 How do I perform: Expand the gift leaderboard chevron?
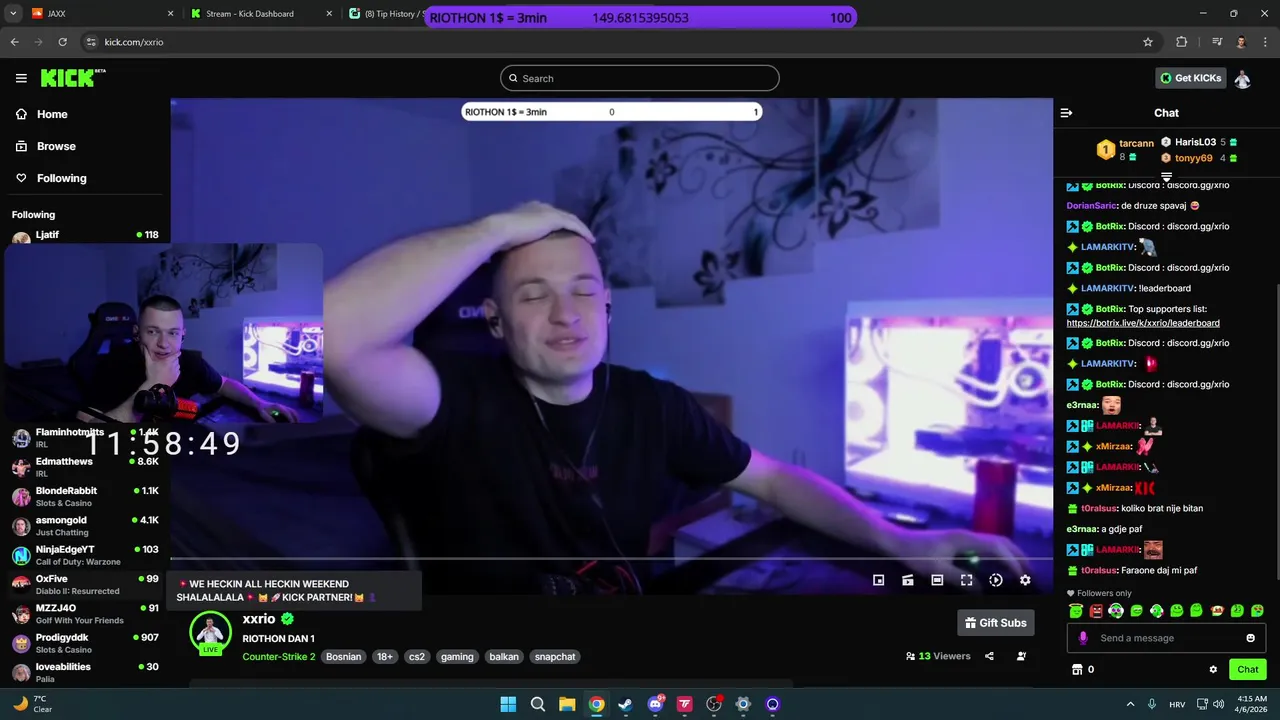pyautogui.click(x=1166, y=177)
